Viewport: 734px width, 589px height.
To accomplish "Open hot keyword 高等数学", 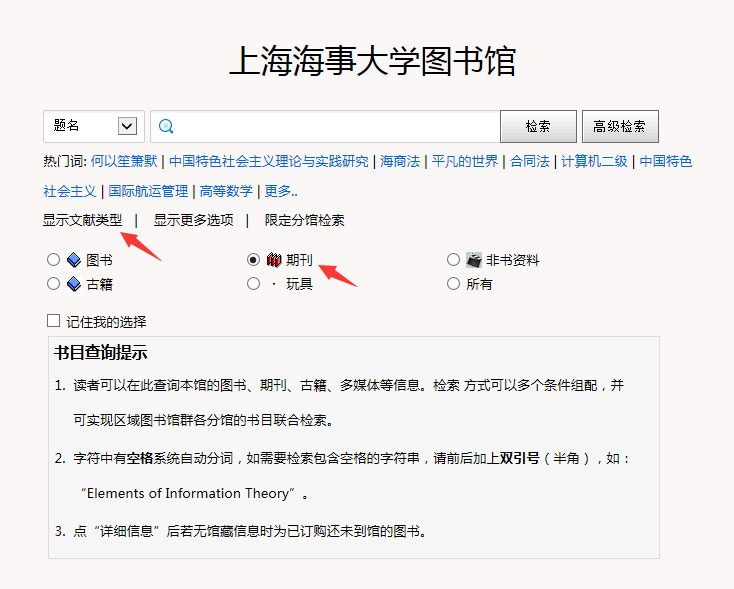I will coord(226,191).
